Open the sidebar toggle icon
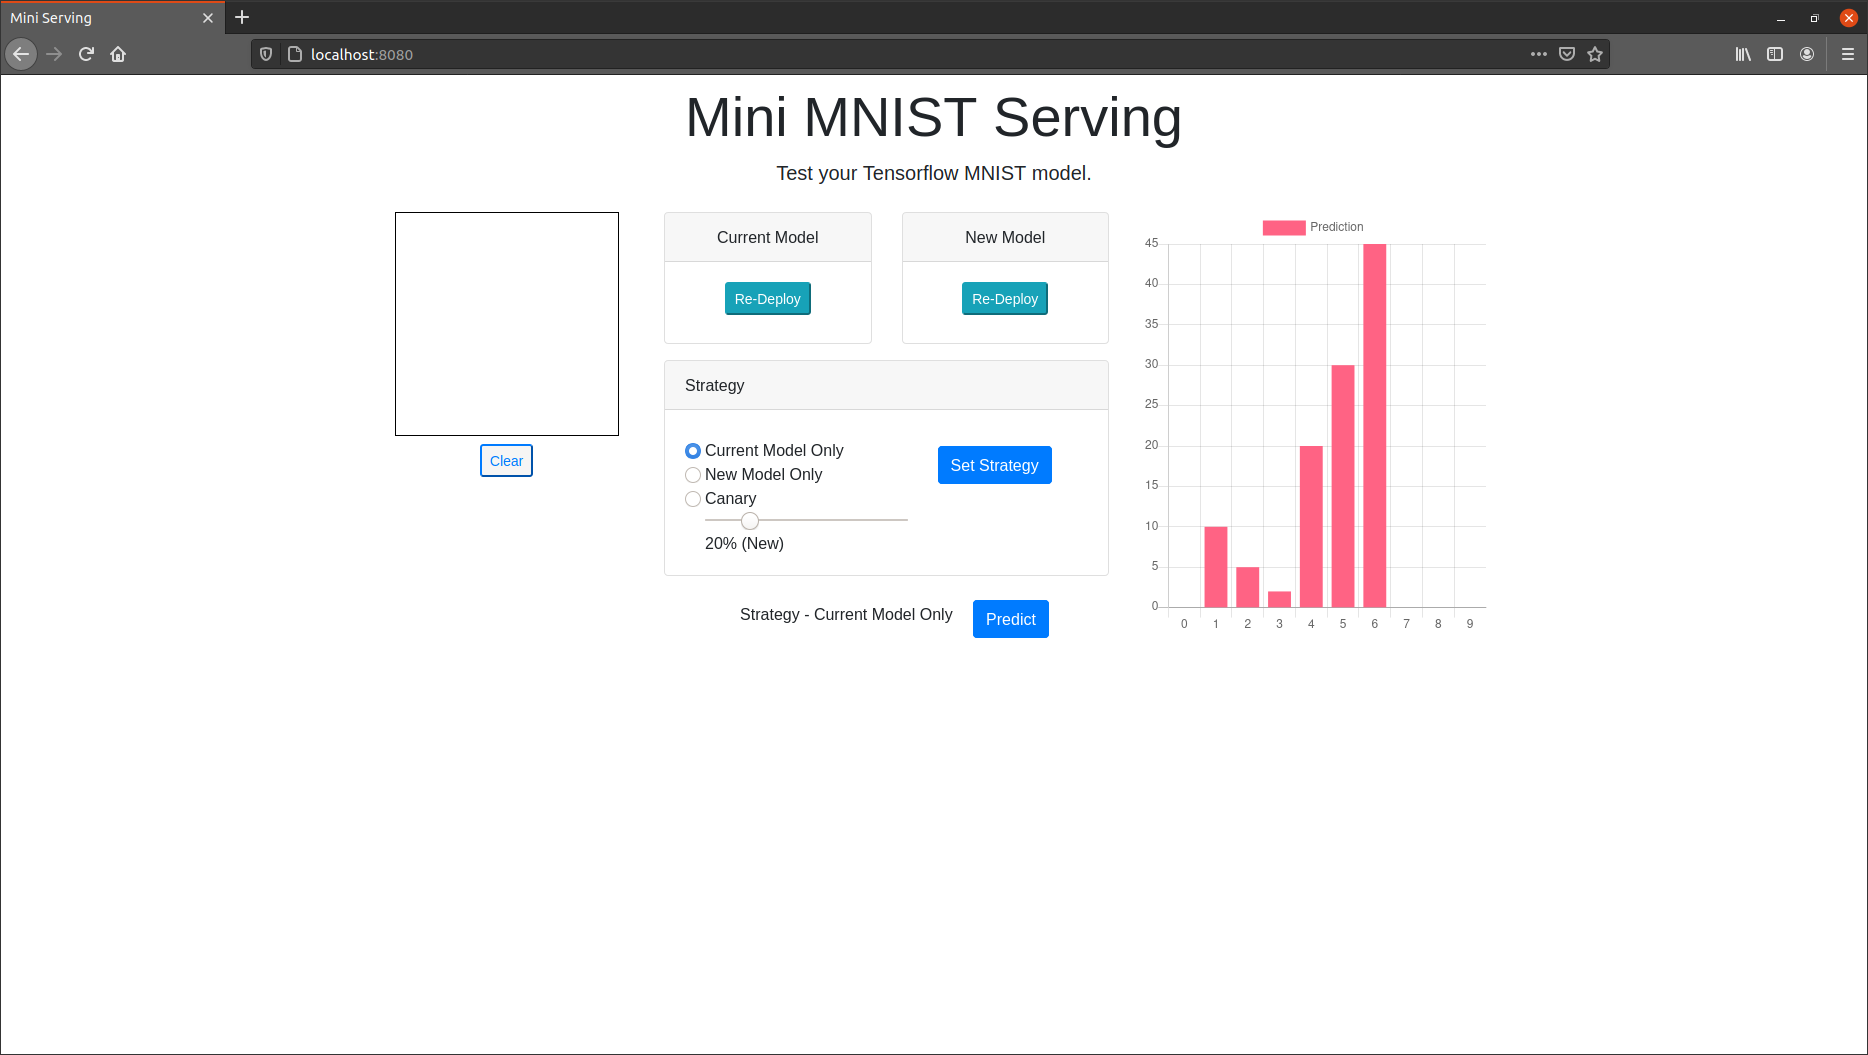The image size is (1868, 1055). 1775,54
